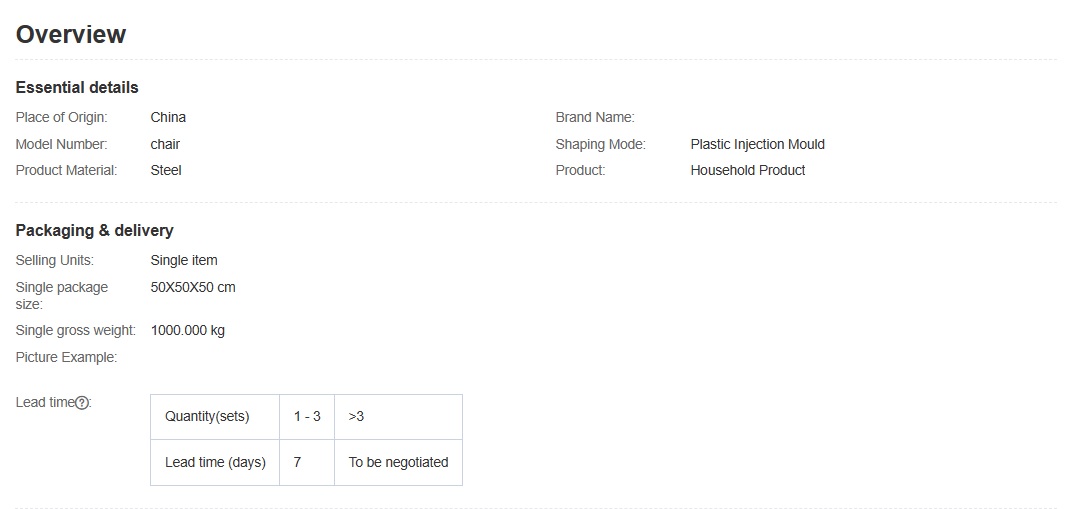Click the Brand Name label
The width and height of the screenshot is (1073, 509).
[x=595, y=117]
